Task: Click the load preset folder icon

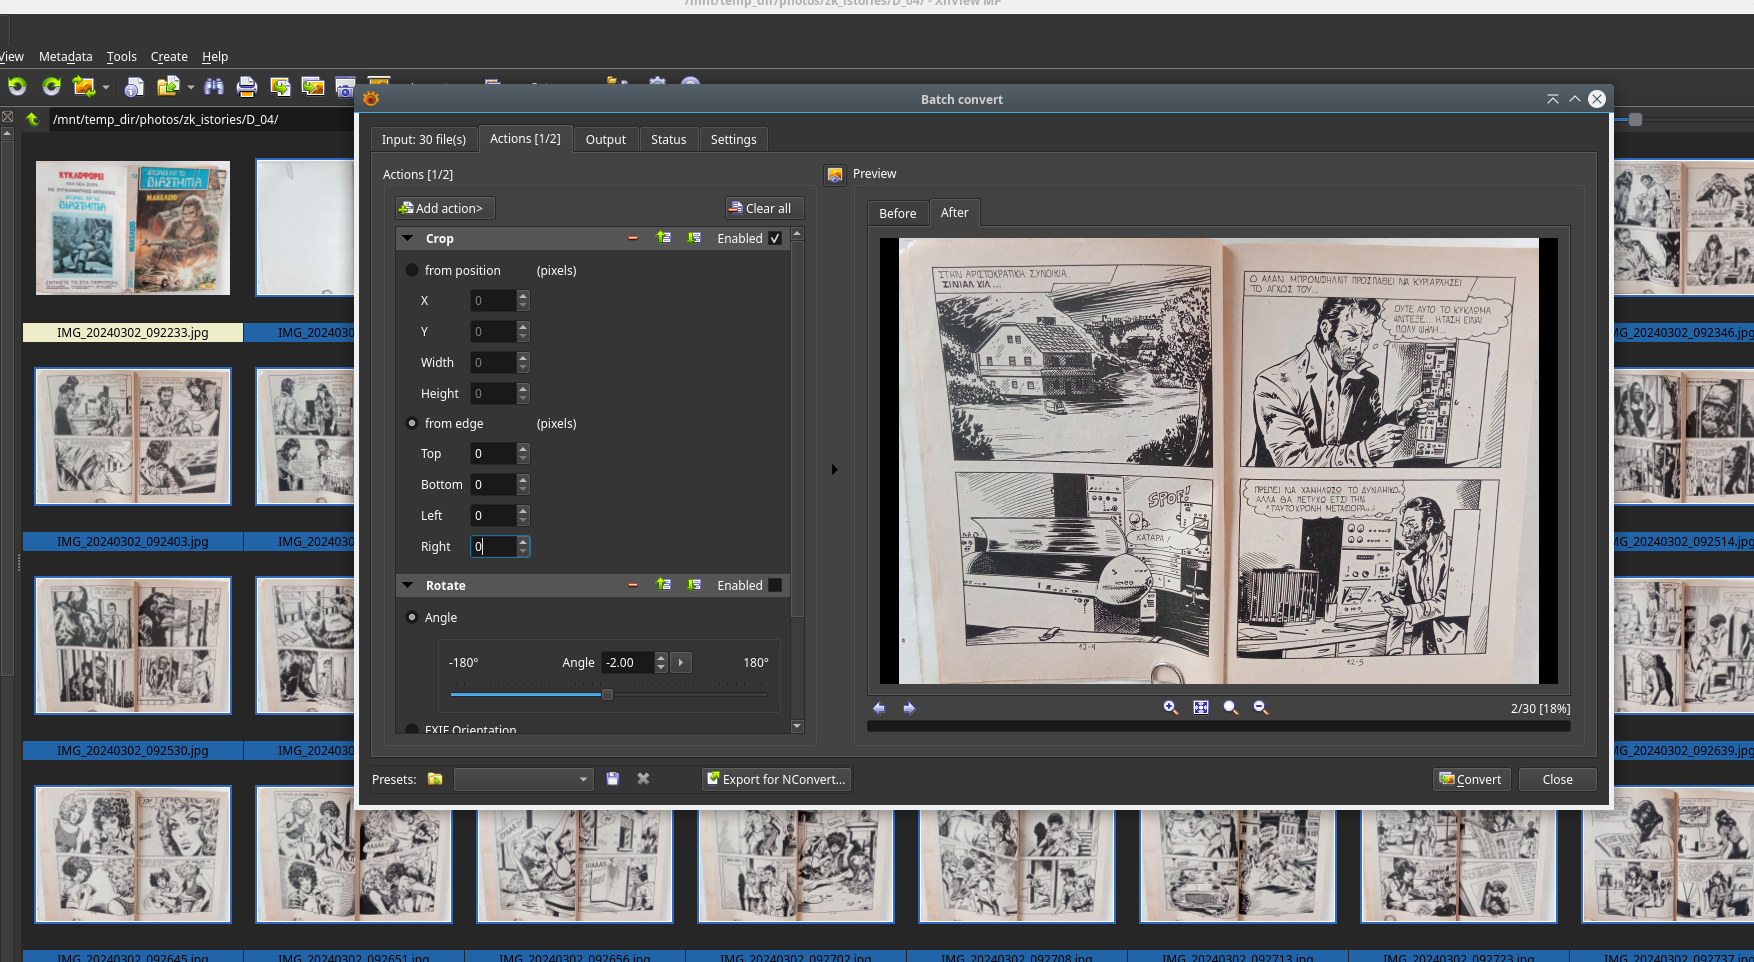Action: click(x=435, y=779)
